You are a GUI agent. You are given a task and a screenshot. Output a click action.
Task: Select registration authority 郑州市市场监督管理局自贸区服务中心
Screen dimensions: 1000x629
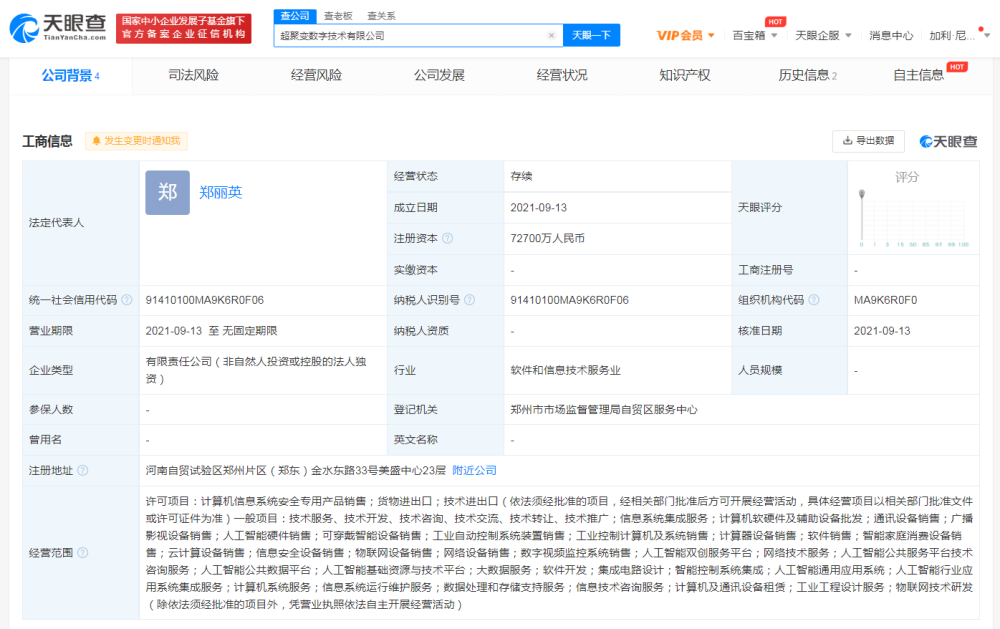604,410
